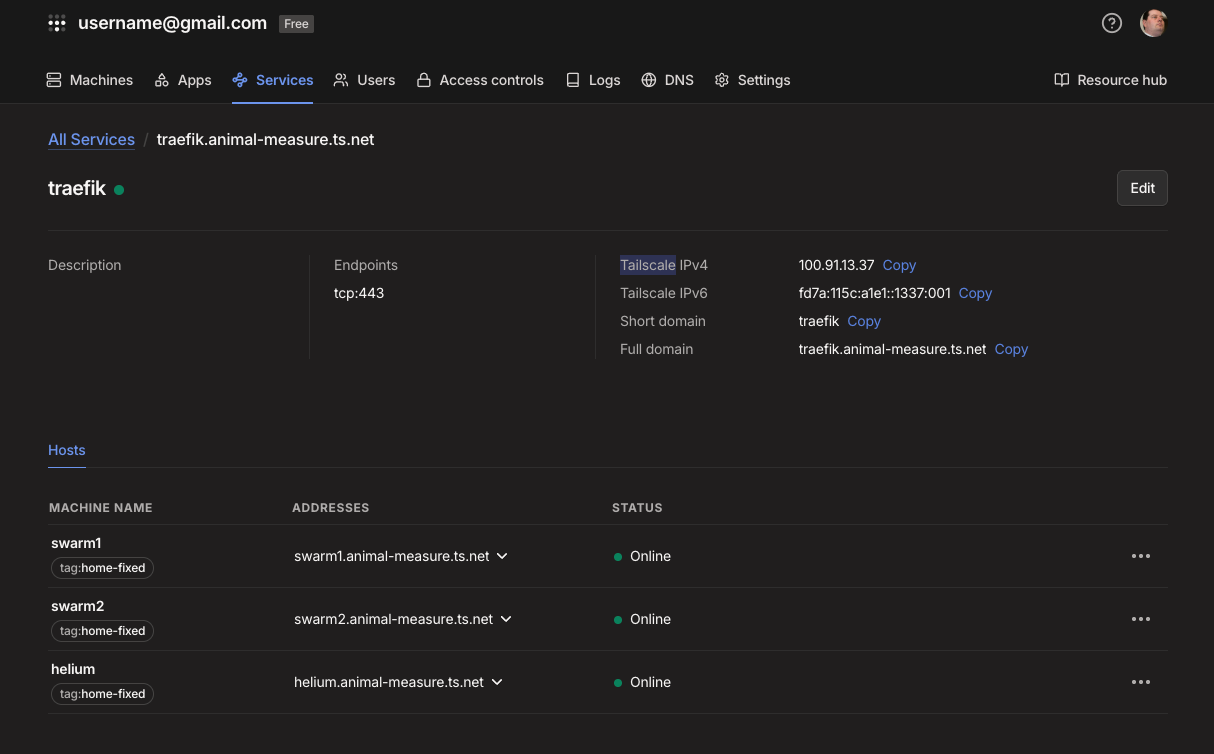This screenshot has height=754, width=1214.
Task: Click the tag:home-fixed badge under swarm2
Action: pos(102,631)
